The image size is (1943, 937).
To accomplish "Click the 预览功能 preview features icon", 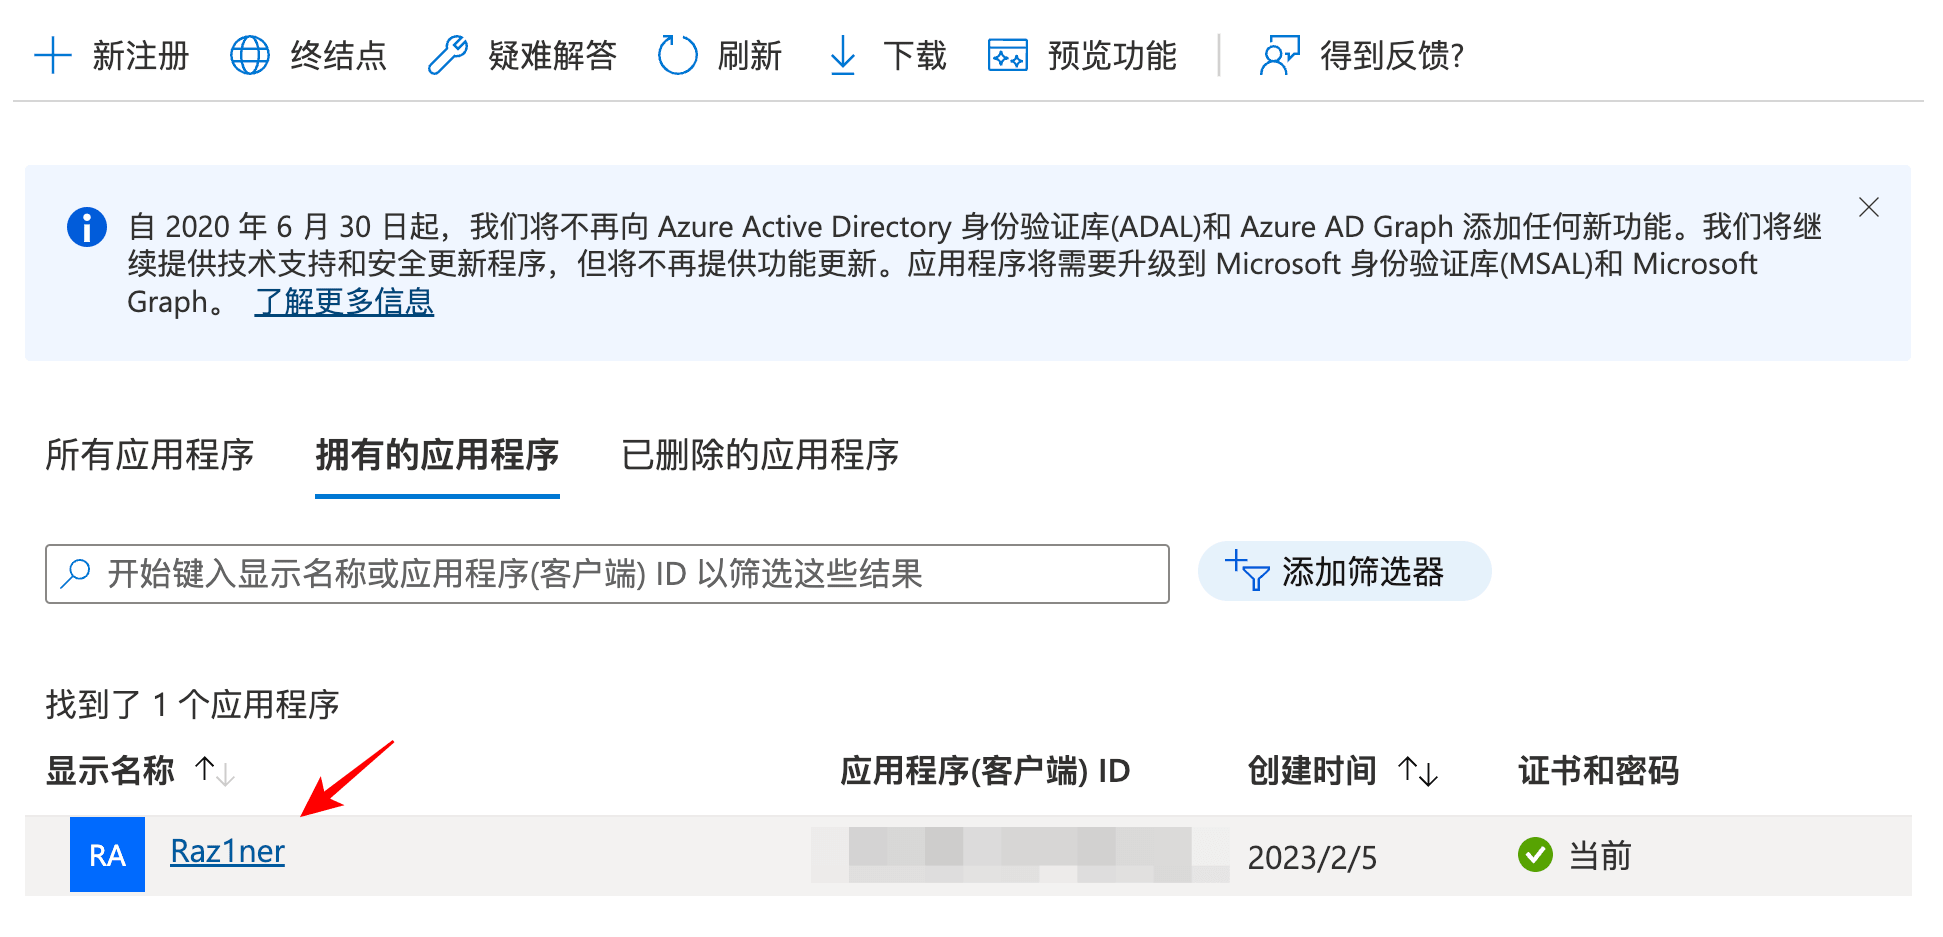I will [1008, 55].
